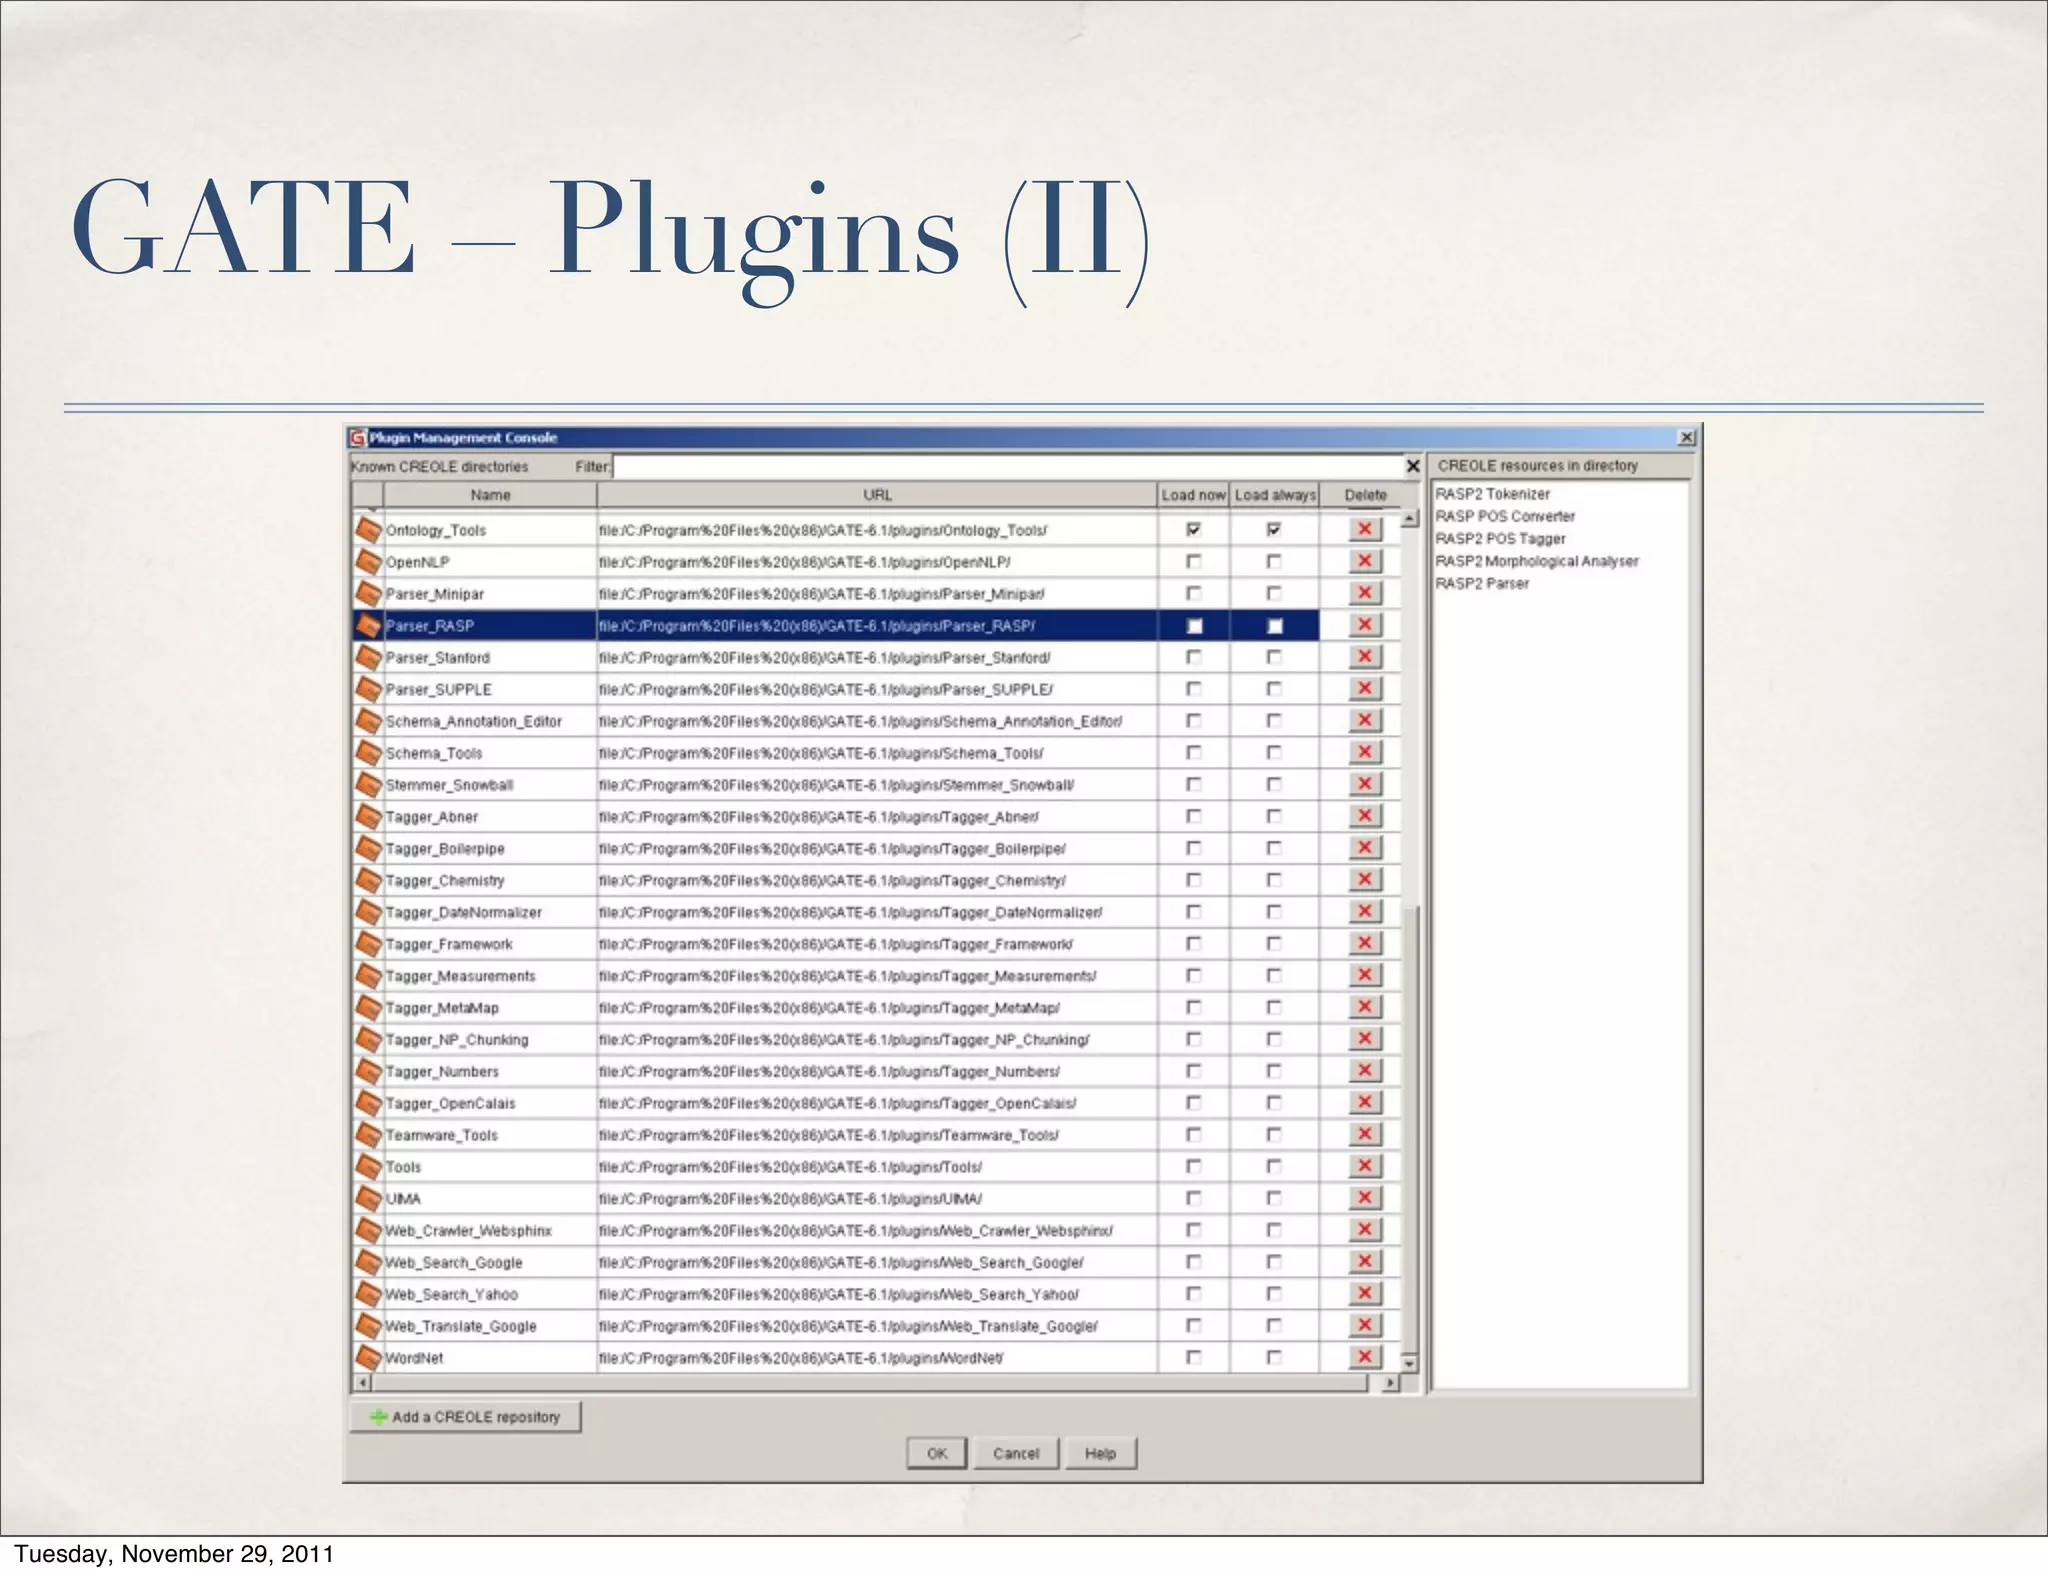The height and width of the screenshot is (1576, 2048).
Task: Clear the Filter field with black X
Action: point(1413,466)
